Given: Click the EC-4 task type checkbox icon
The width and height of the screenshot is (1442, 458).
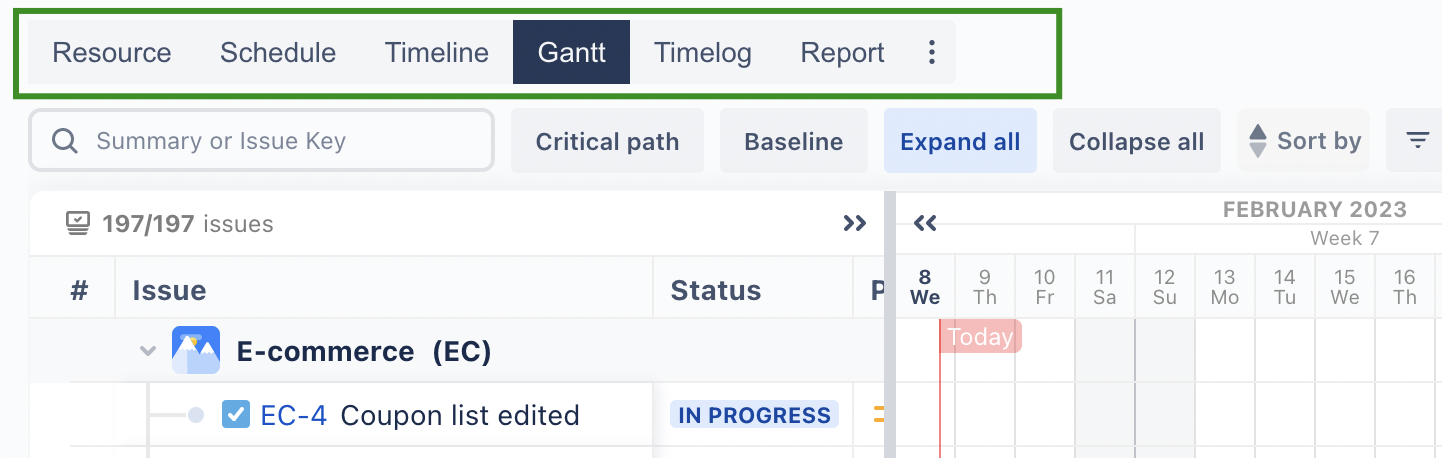Looking at the screenshot, I should tap(235, 414).
